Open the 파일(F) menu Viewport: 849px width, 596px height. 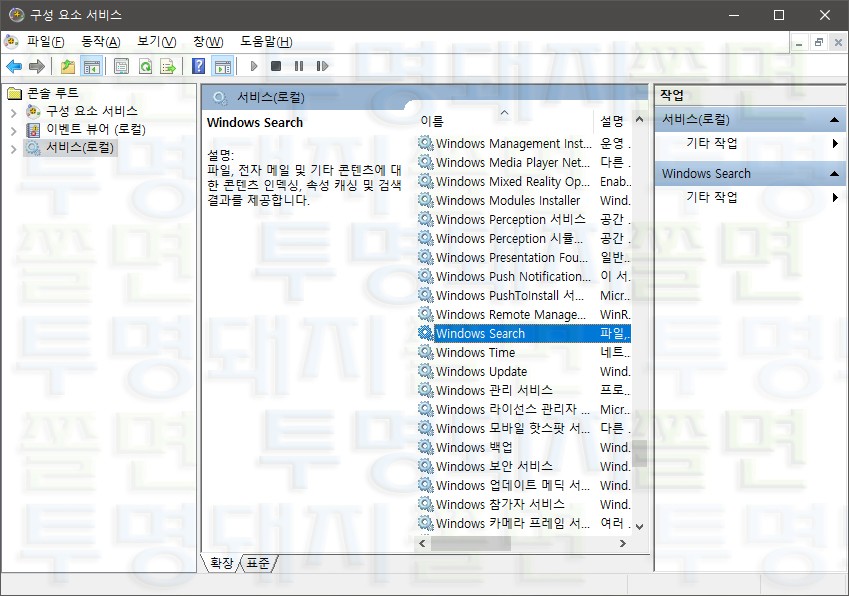45,42
